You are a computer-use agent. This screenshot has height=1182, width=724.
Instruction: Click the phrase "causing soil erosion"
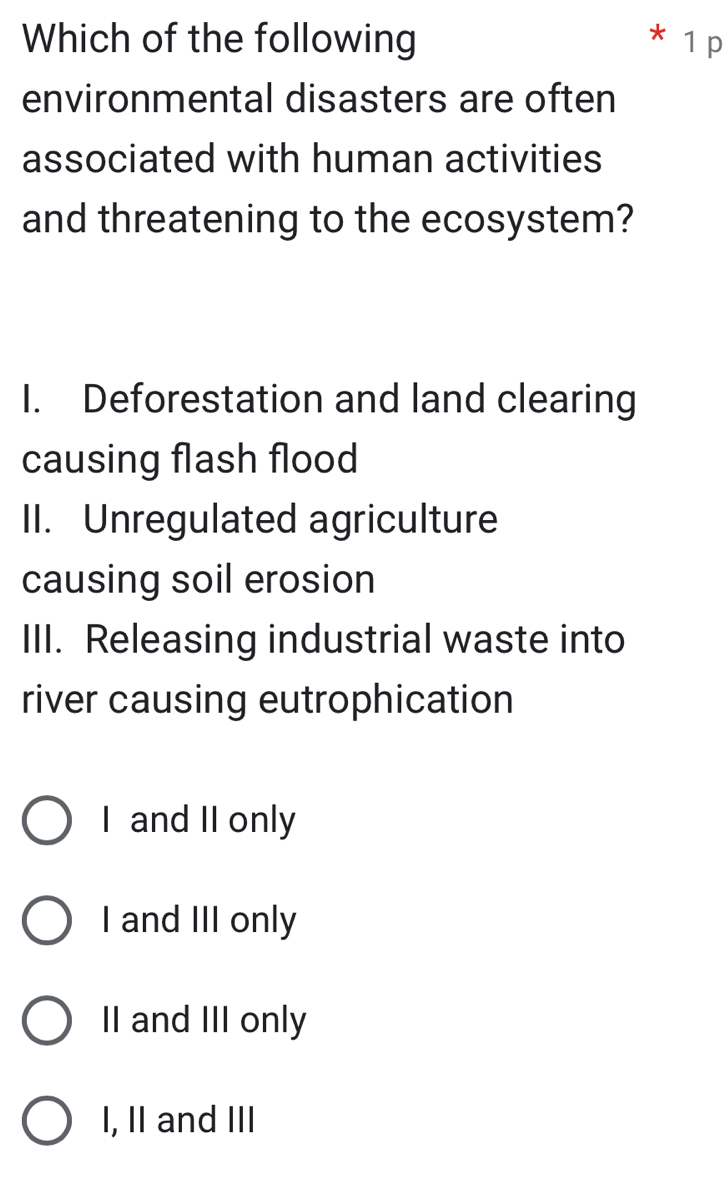pos(198,580)
